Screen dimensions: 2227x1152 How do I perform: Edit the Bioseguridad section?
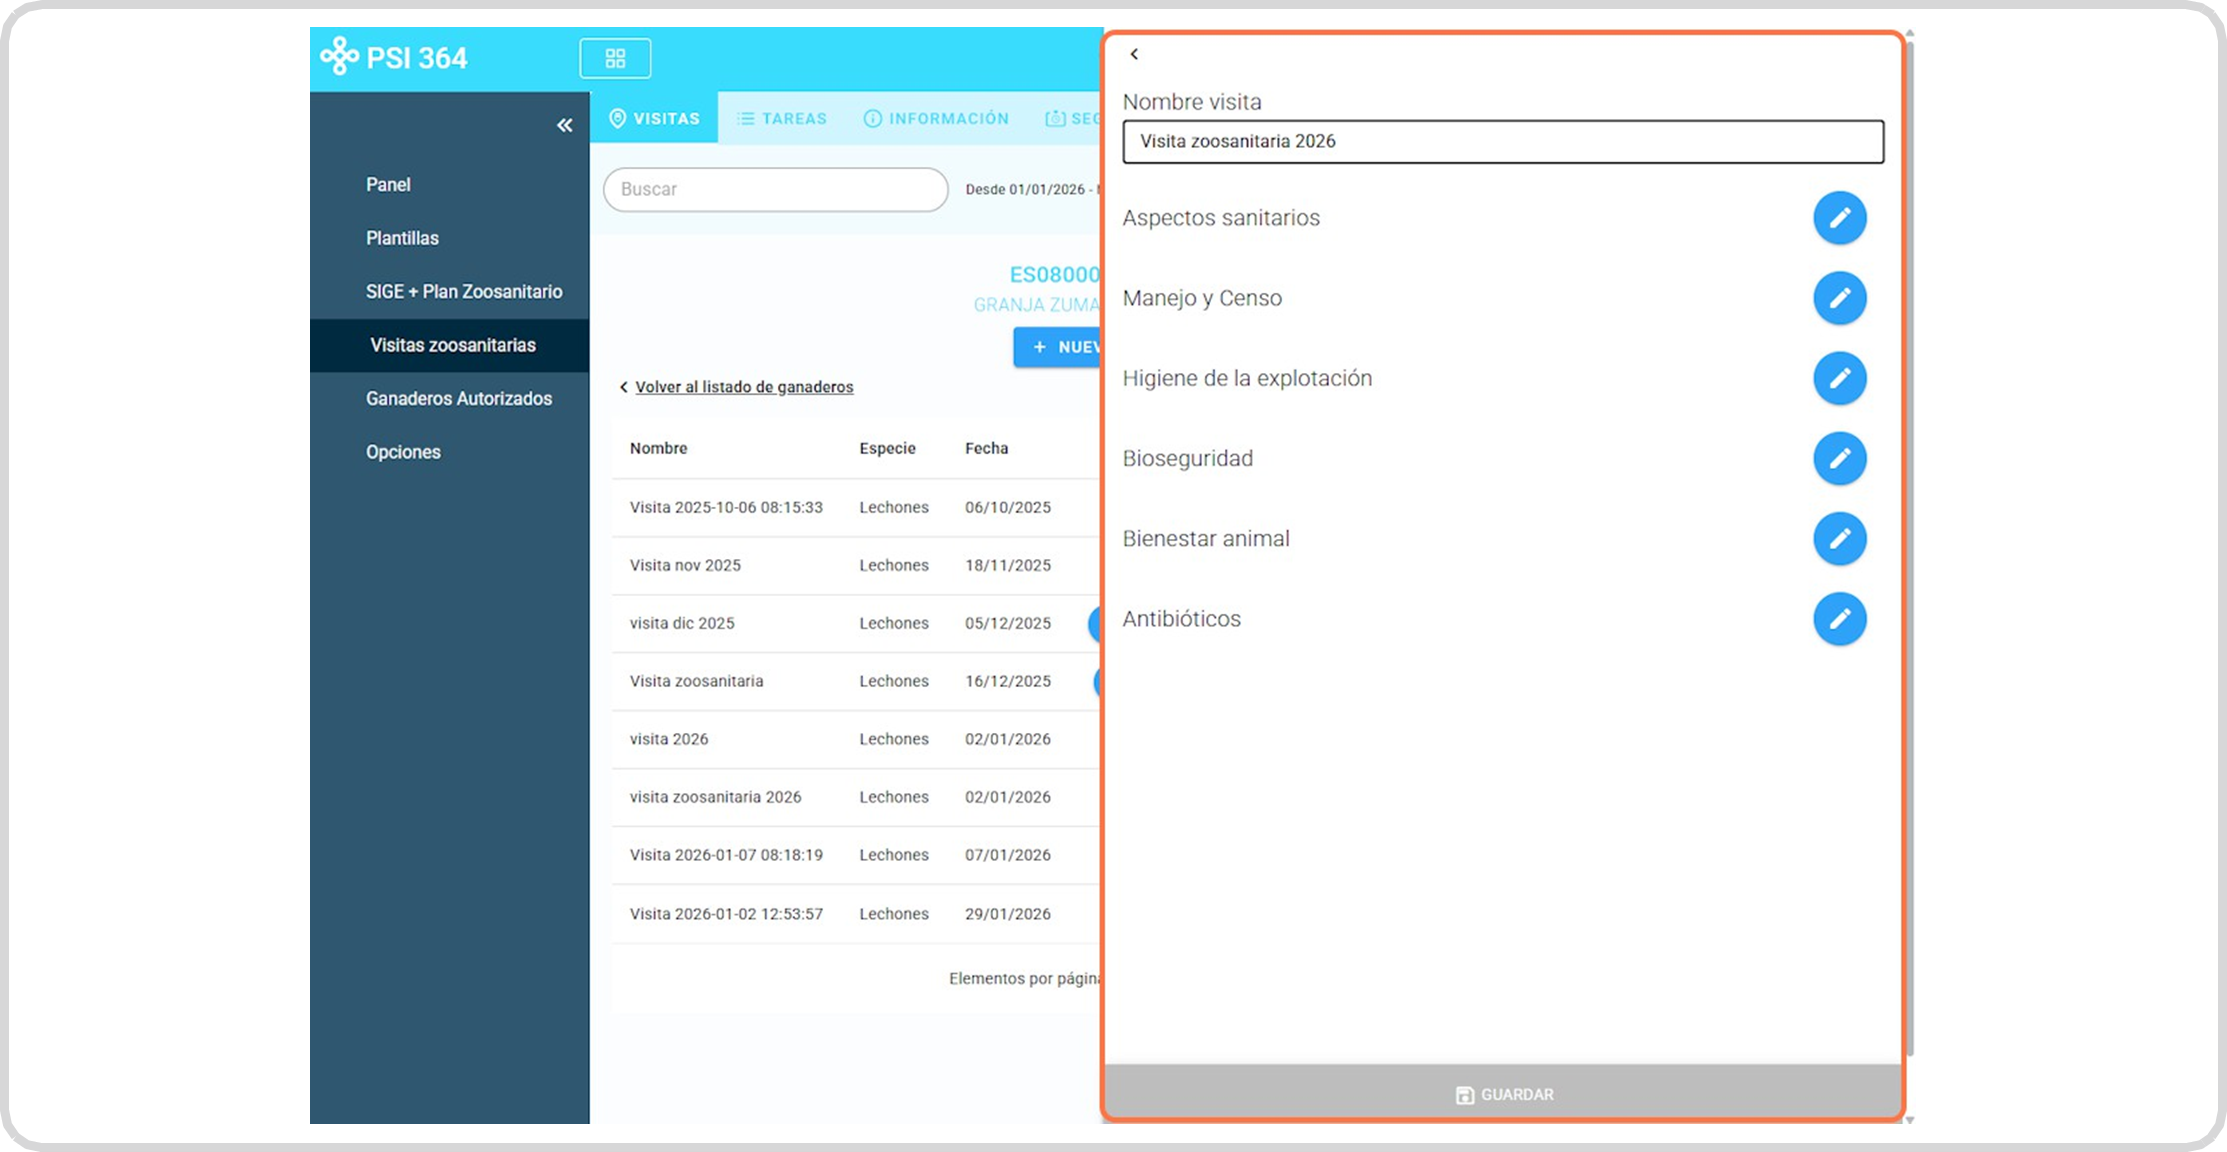(1839, 458)
